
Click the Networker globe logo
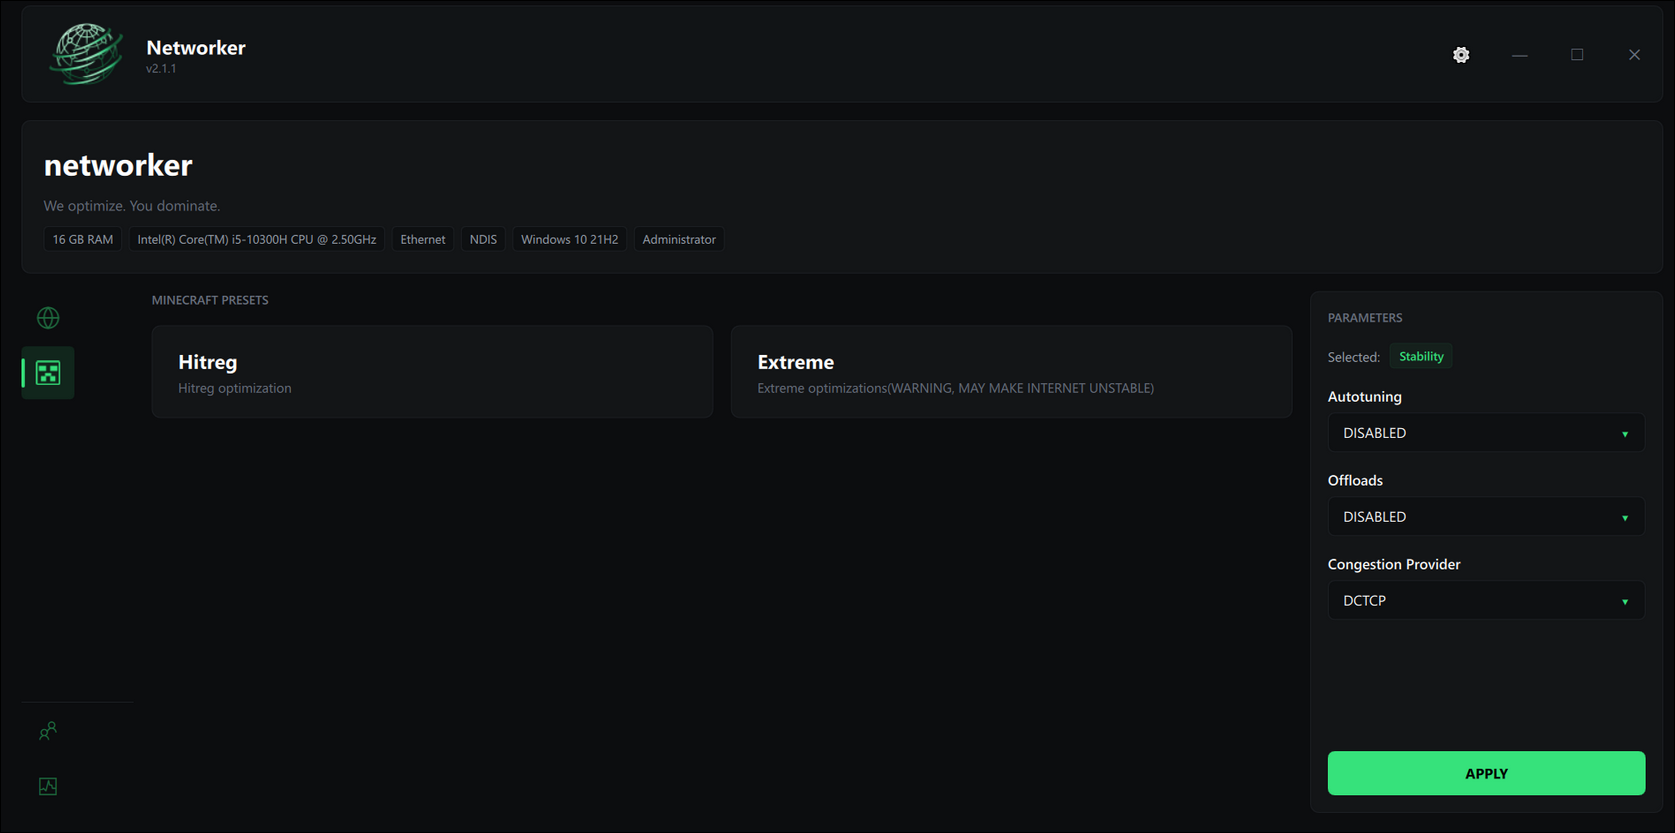click(87, 54)
